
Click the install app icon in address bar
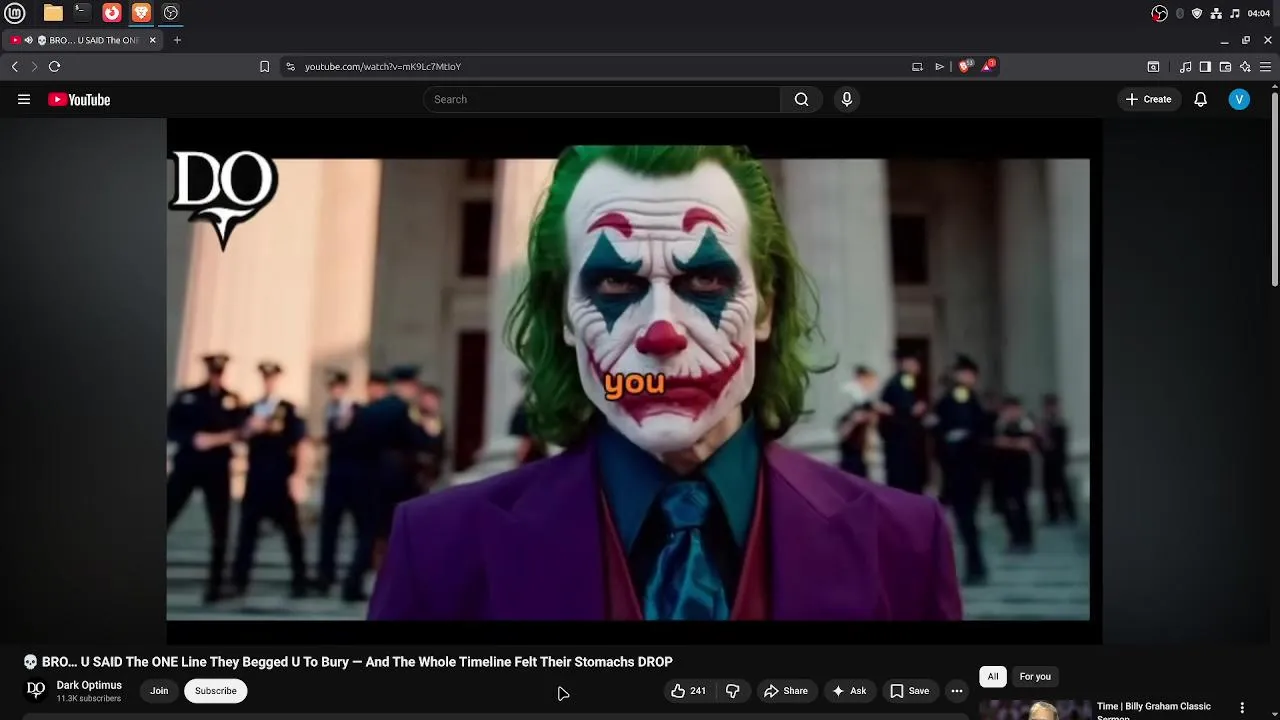(917, 66)
